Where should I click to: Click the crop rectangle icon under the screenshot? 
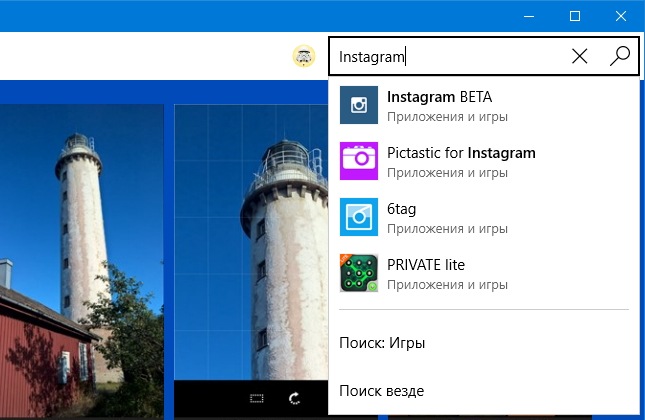pyautogui.click(x=257, y=398)
